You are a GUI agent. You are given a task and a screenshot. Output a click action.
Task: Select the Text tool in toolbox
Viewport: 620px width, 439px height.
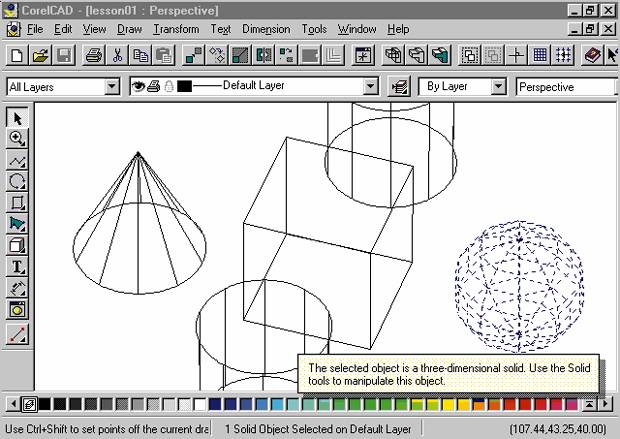pos(17,267)
